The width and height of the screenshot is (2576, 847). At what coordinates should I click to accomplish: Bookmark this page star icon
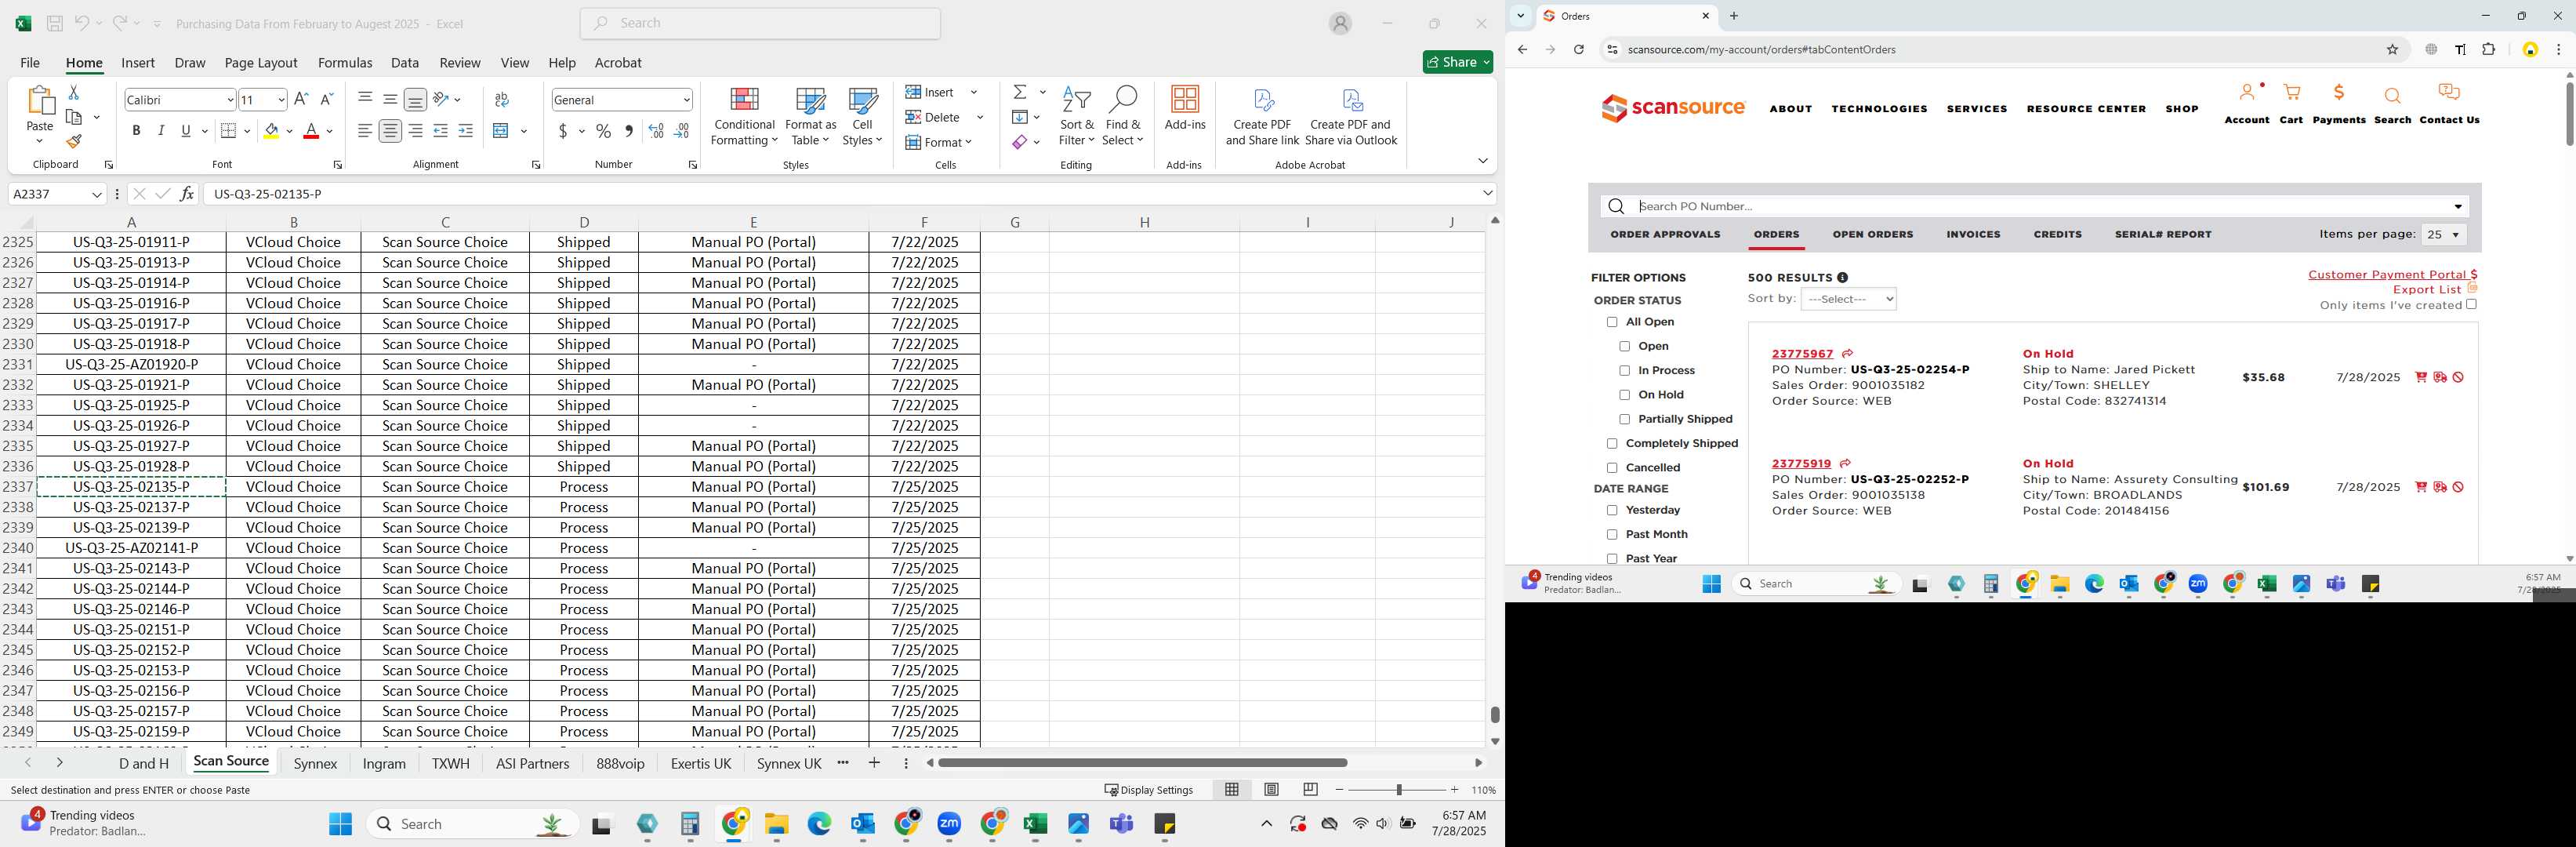(x=2392, y=50)
